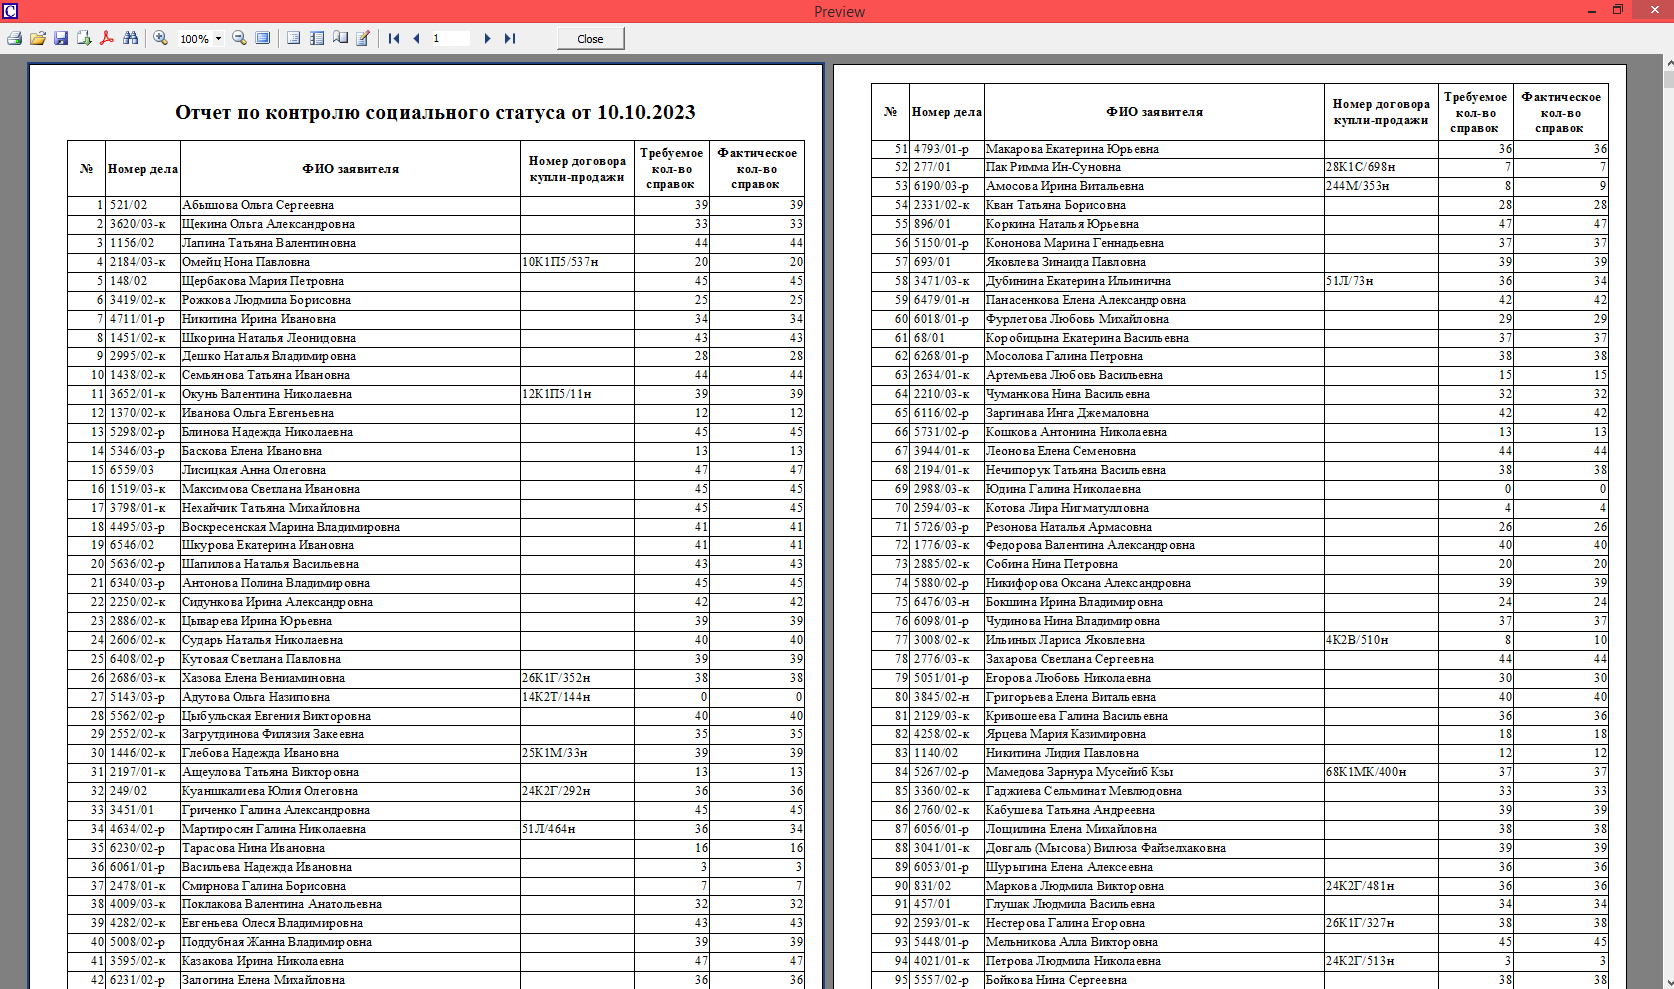Toggle the page thumbnails panel
The width and height of the screenshot is (1674, 989).
coord(317,39)
